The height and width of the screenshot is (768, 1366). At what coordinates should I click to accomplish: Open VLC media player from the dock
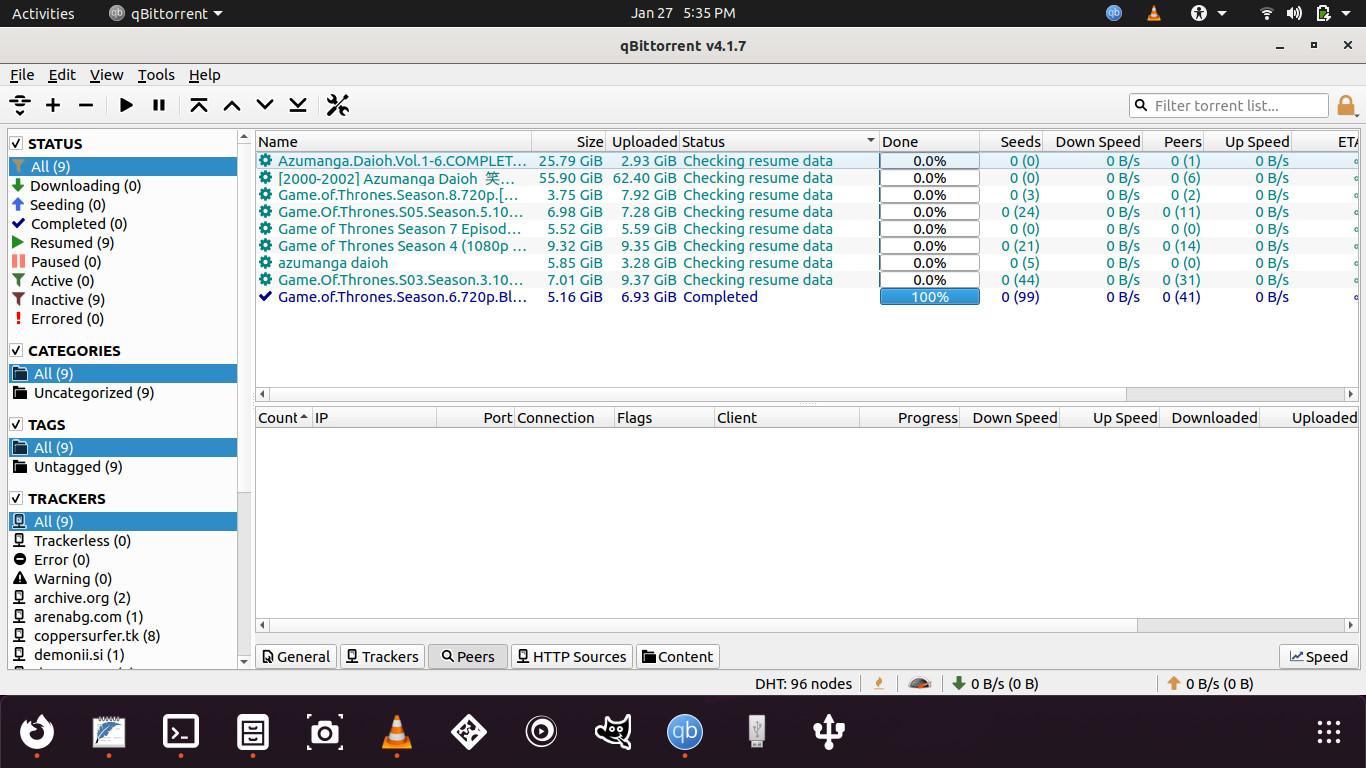coord(397,732)
